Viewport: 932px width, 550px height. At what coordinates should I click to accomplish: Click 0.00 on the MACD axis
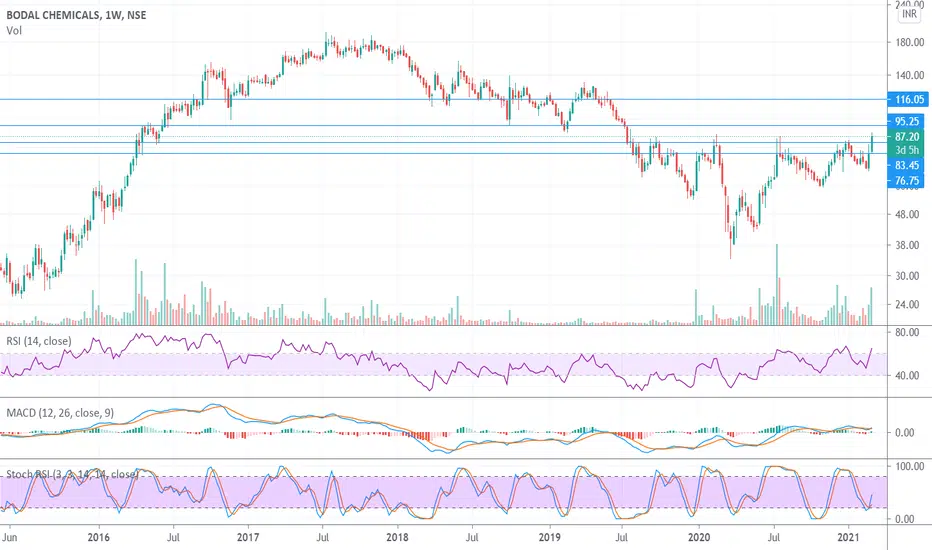pyautogui.click(x=905, y=433)
